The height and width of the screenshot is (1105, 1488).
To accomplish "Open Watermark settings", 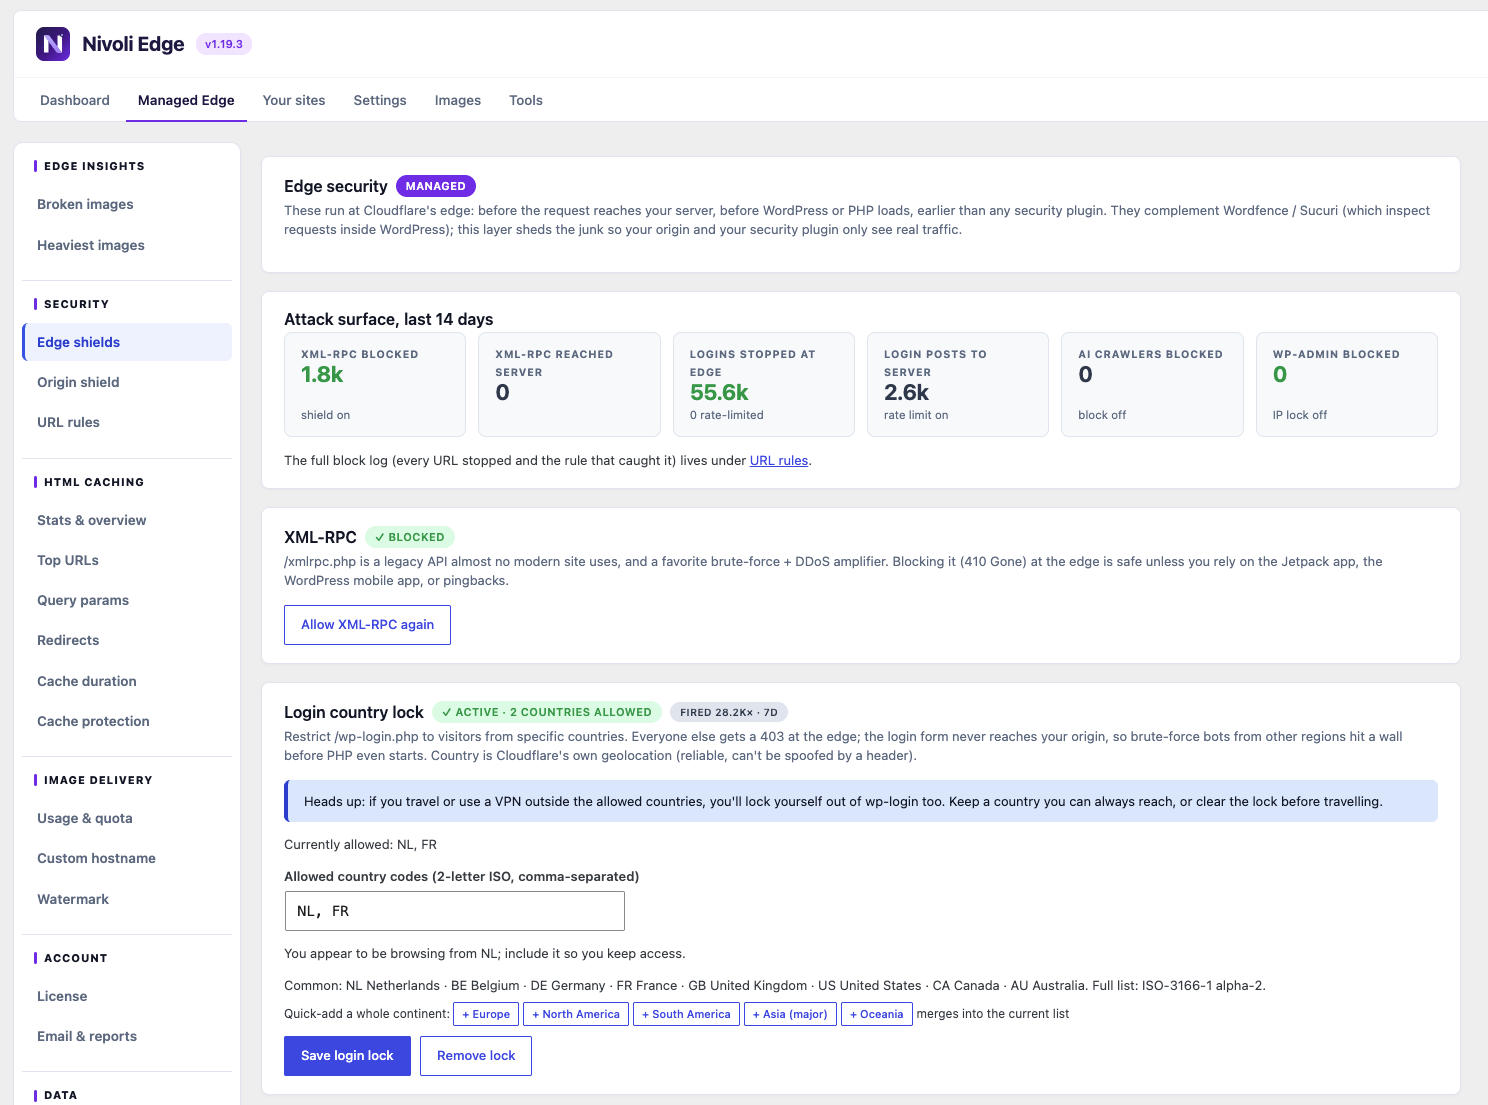I will point(127,899).
